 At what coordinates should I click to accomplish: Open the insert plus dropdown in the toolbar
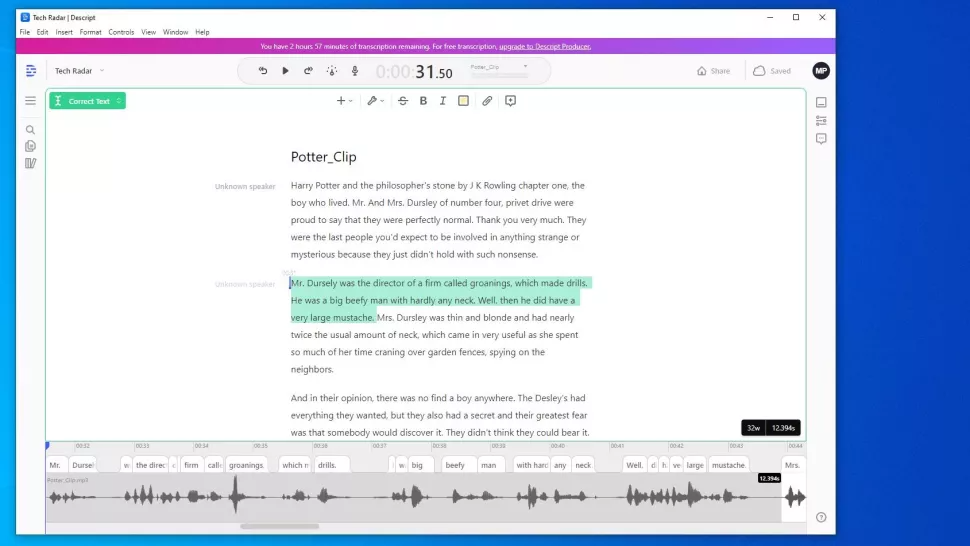[x=344, y=101]
